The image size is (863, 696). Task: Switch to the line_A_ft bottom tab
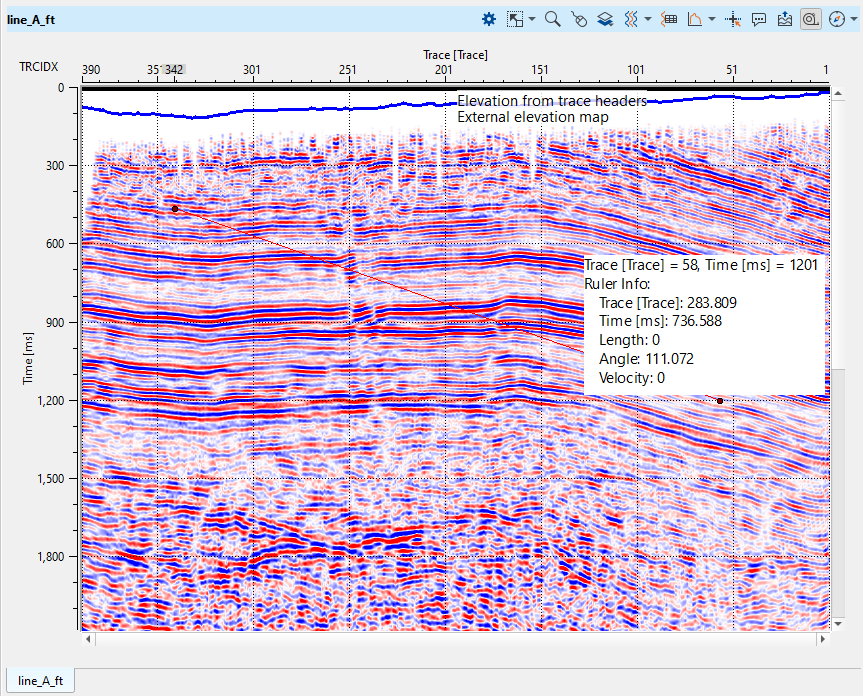tap(40, 681)
